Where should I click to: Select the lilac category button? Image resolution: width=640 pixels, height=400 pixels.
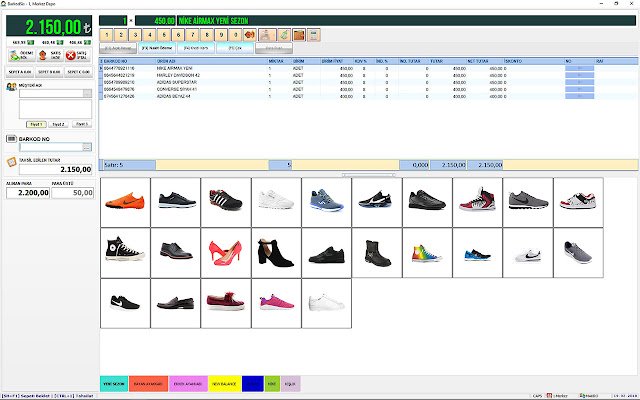coord(291,384)
